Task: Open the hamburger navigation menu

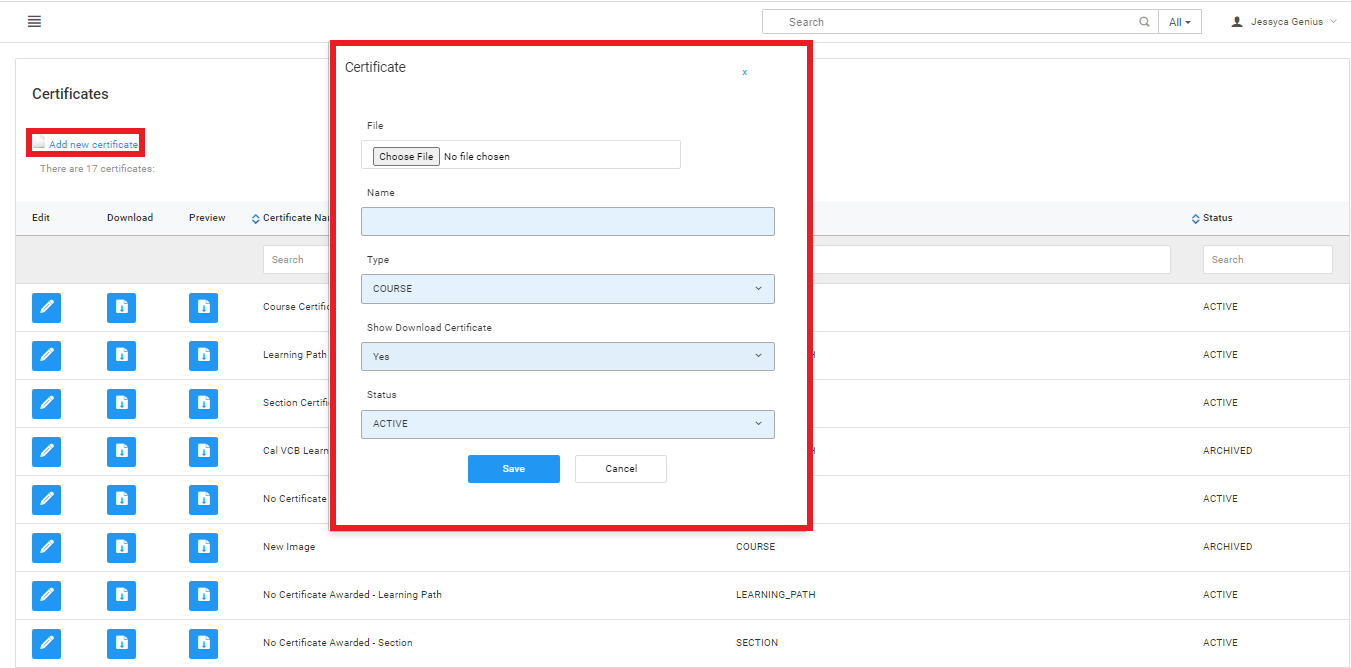Action: click(34, 21)
